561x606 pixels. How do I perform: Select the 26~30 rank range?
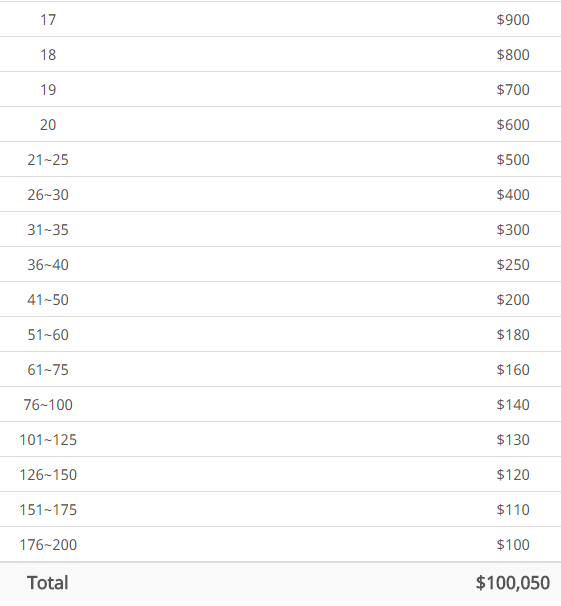pyautogui.click(x=48, y=194)
